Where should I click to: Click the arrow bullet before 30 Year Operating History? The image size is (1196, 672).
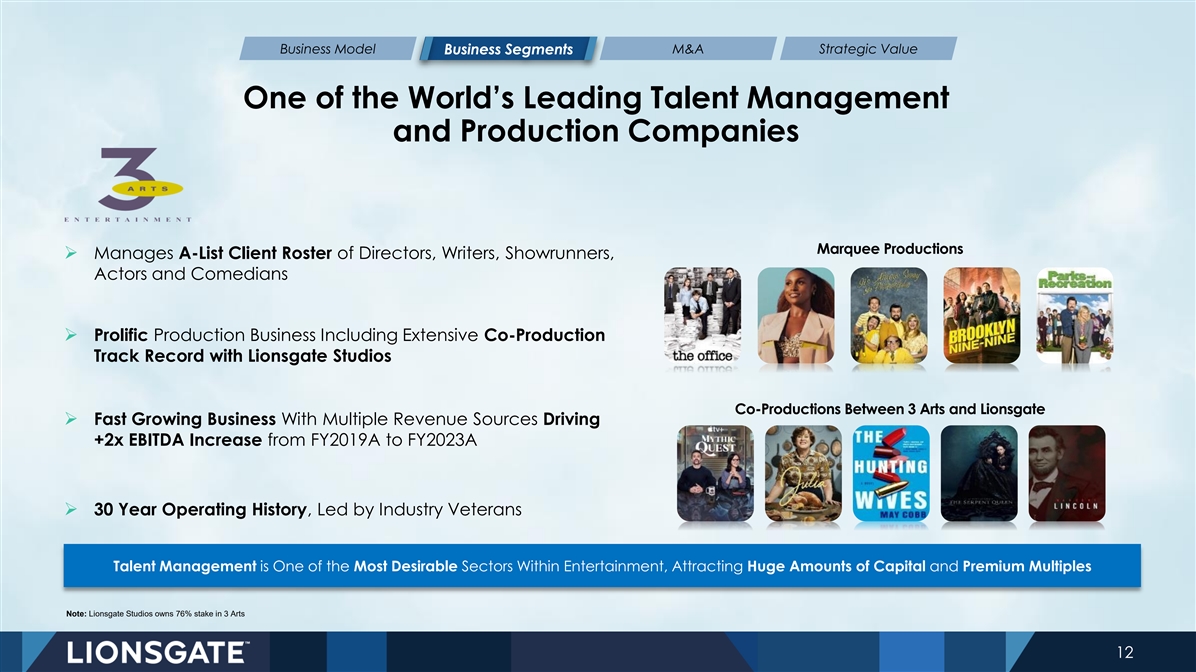point(72,511)
